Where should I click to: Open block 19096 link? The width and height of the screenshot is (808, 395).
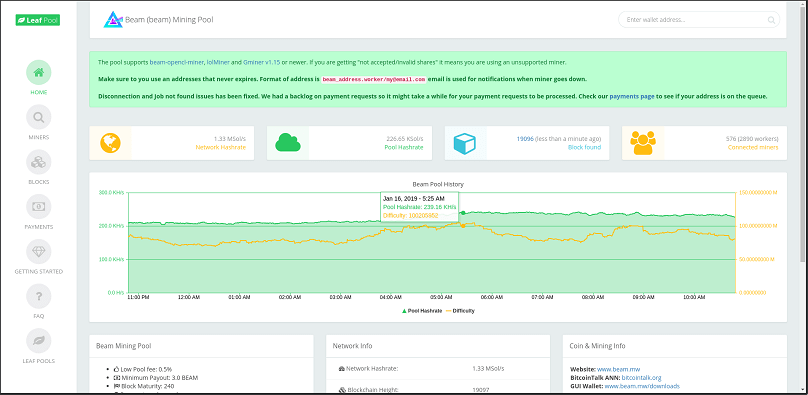coord(525,139)
